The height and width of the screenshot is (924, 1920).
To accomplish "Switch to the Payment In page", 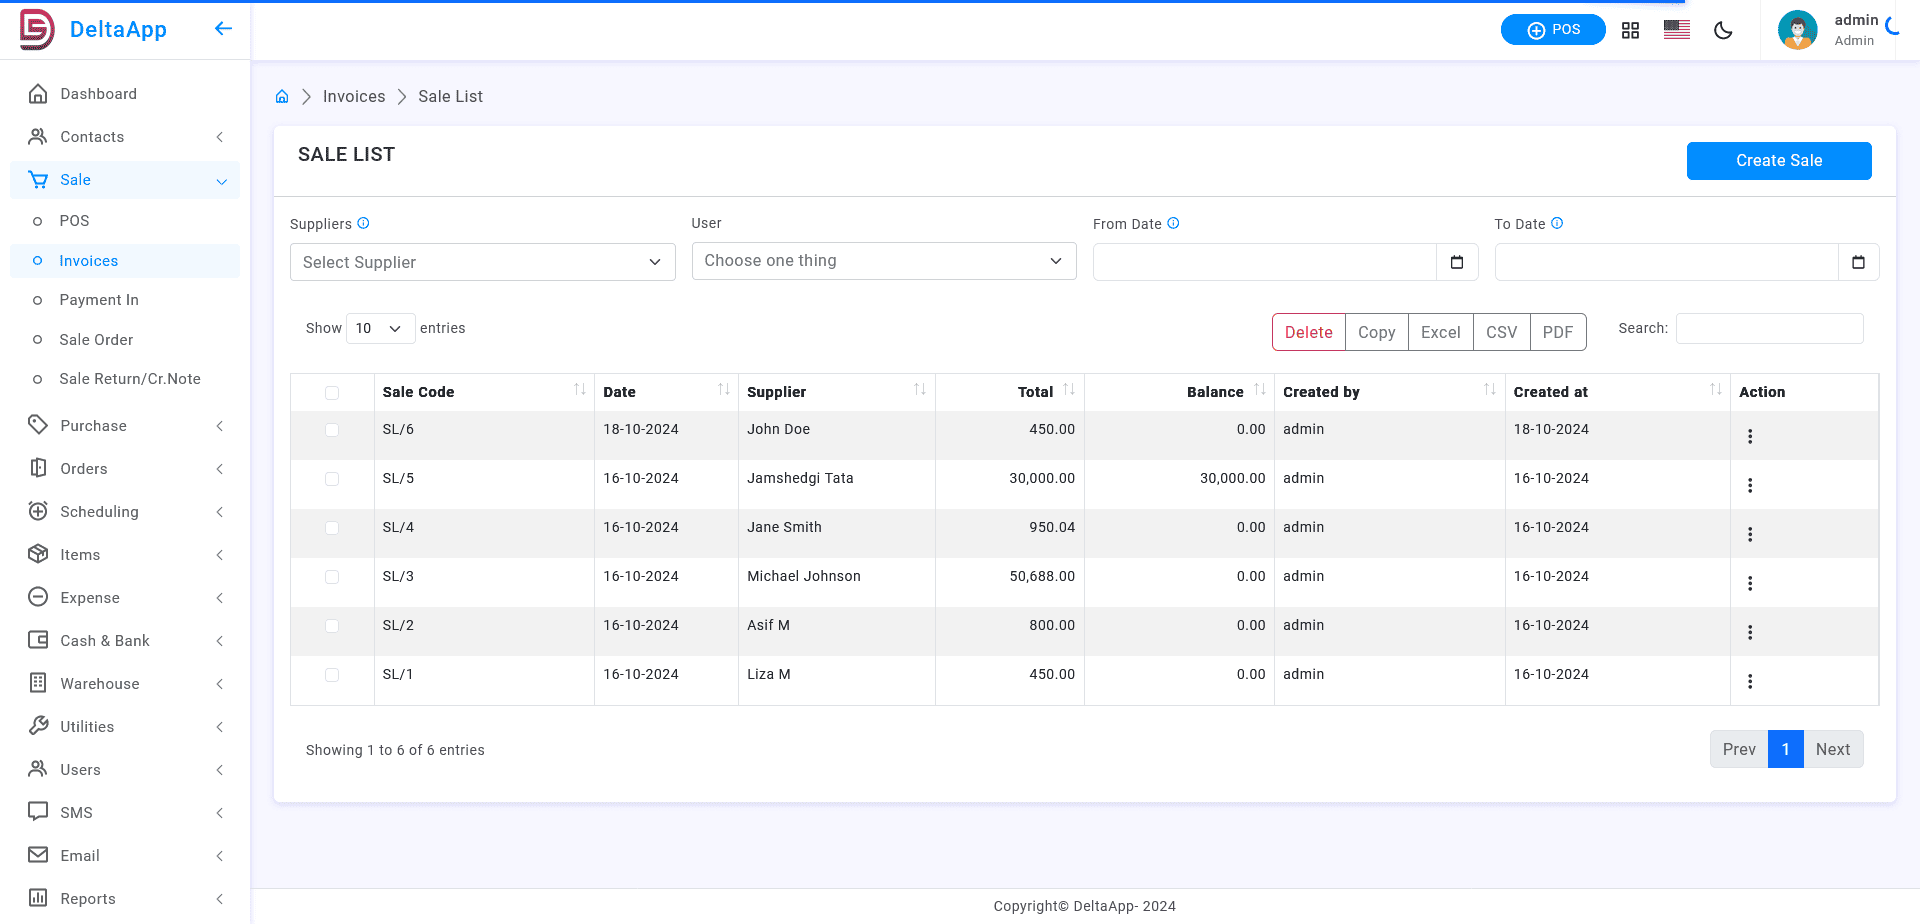I will click(99, 299).
